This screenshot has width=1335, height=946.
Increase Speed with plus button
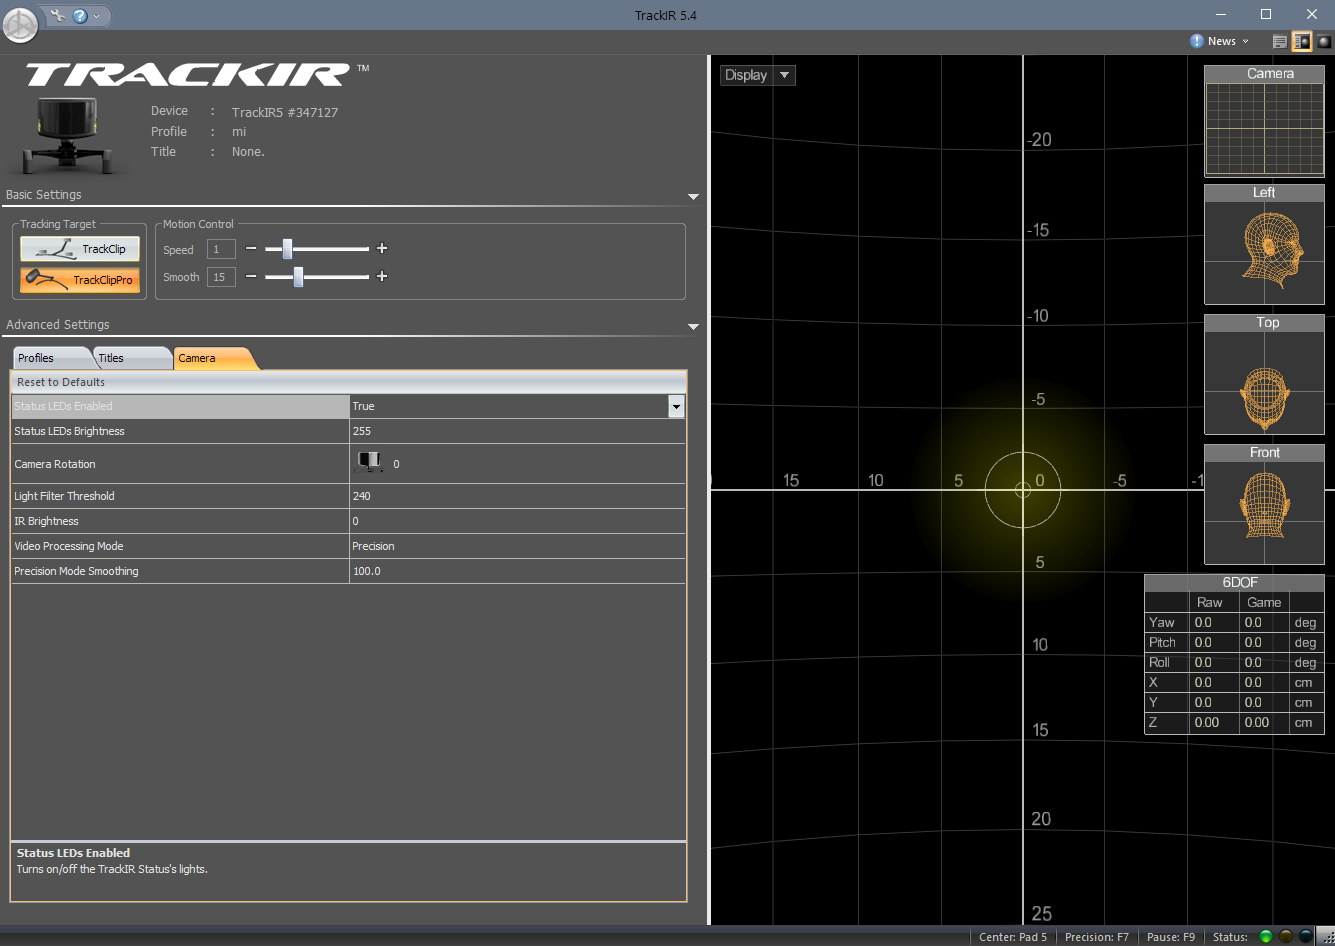click(x=382, y=248)
